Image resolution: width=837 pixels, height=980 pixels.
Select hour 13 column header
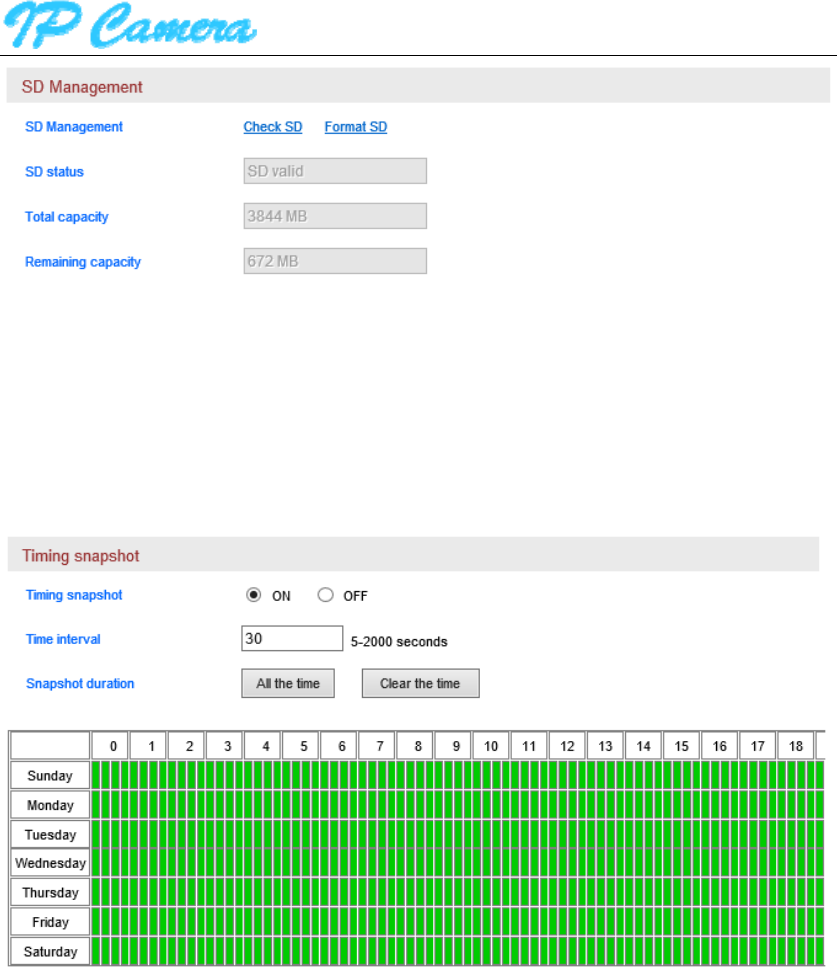(606, 746)
